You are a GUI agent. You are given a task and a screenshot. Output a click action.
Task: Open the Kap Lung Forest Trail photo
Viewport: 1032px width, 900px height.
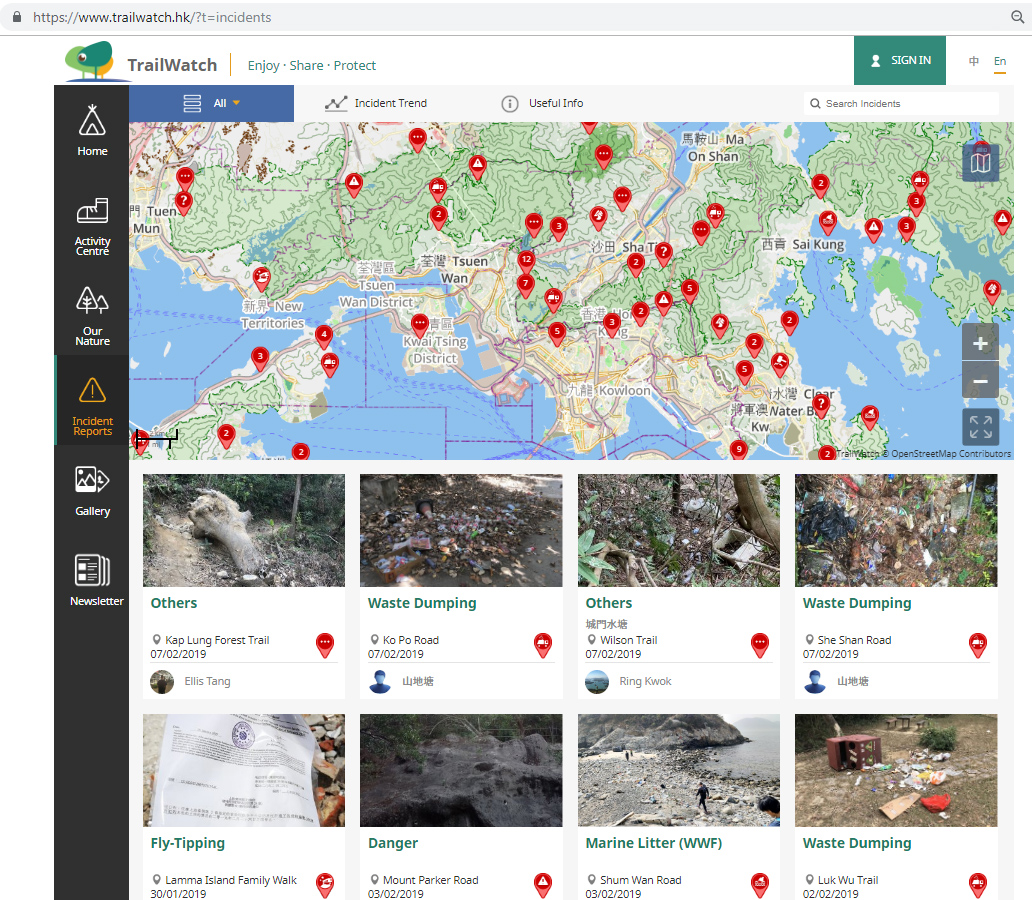pyautogui.click(x=244, y=530)
